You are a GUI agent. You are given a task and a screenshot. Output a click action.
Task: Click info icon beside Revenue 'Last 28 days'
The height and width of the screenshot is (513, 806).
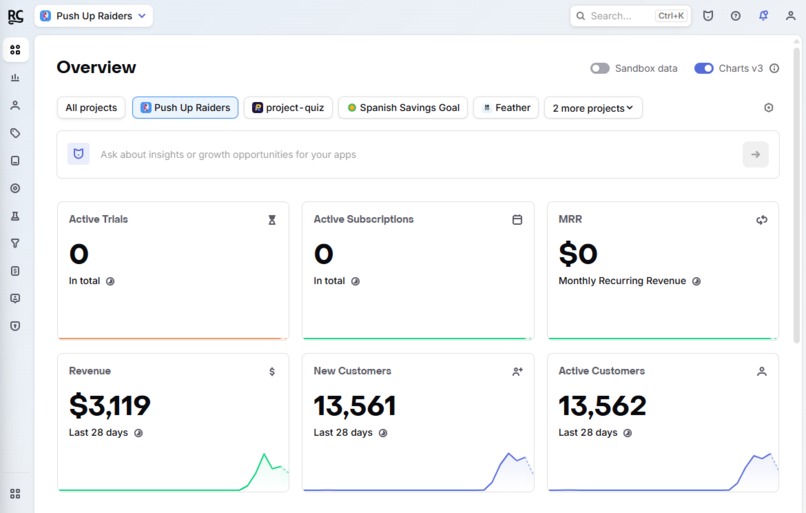[138, 433]
